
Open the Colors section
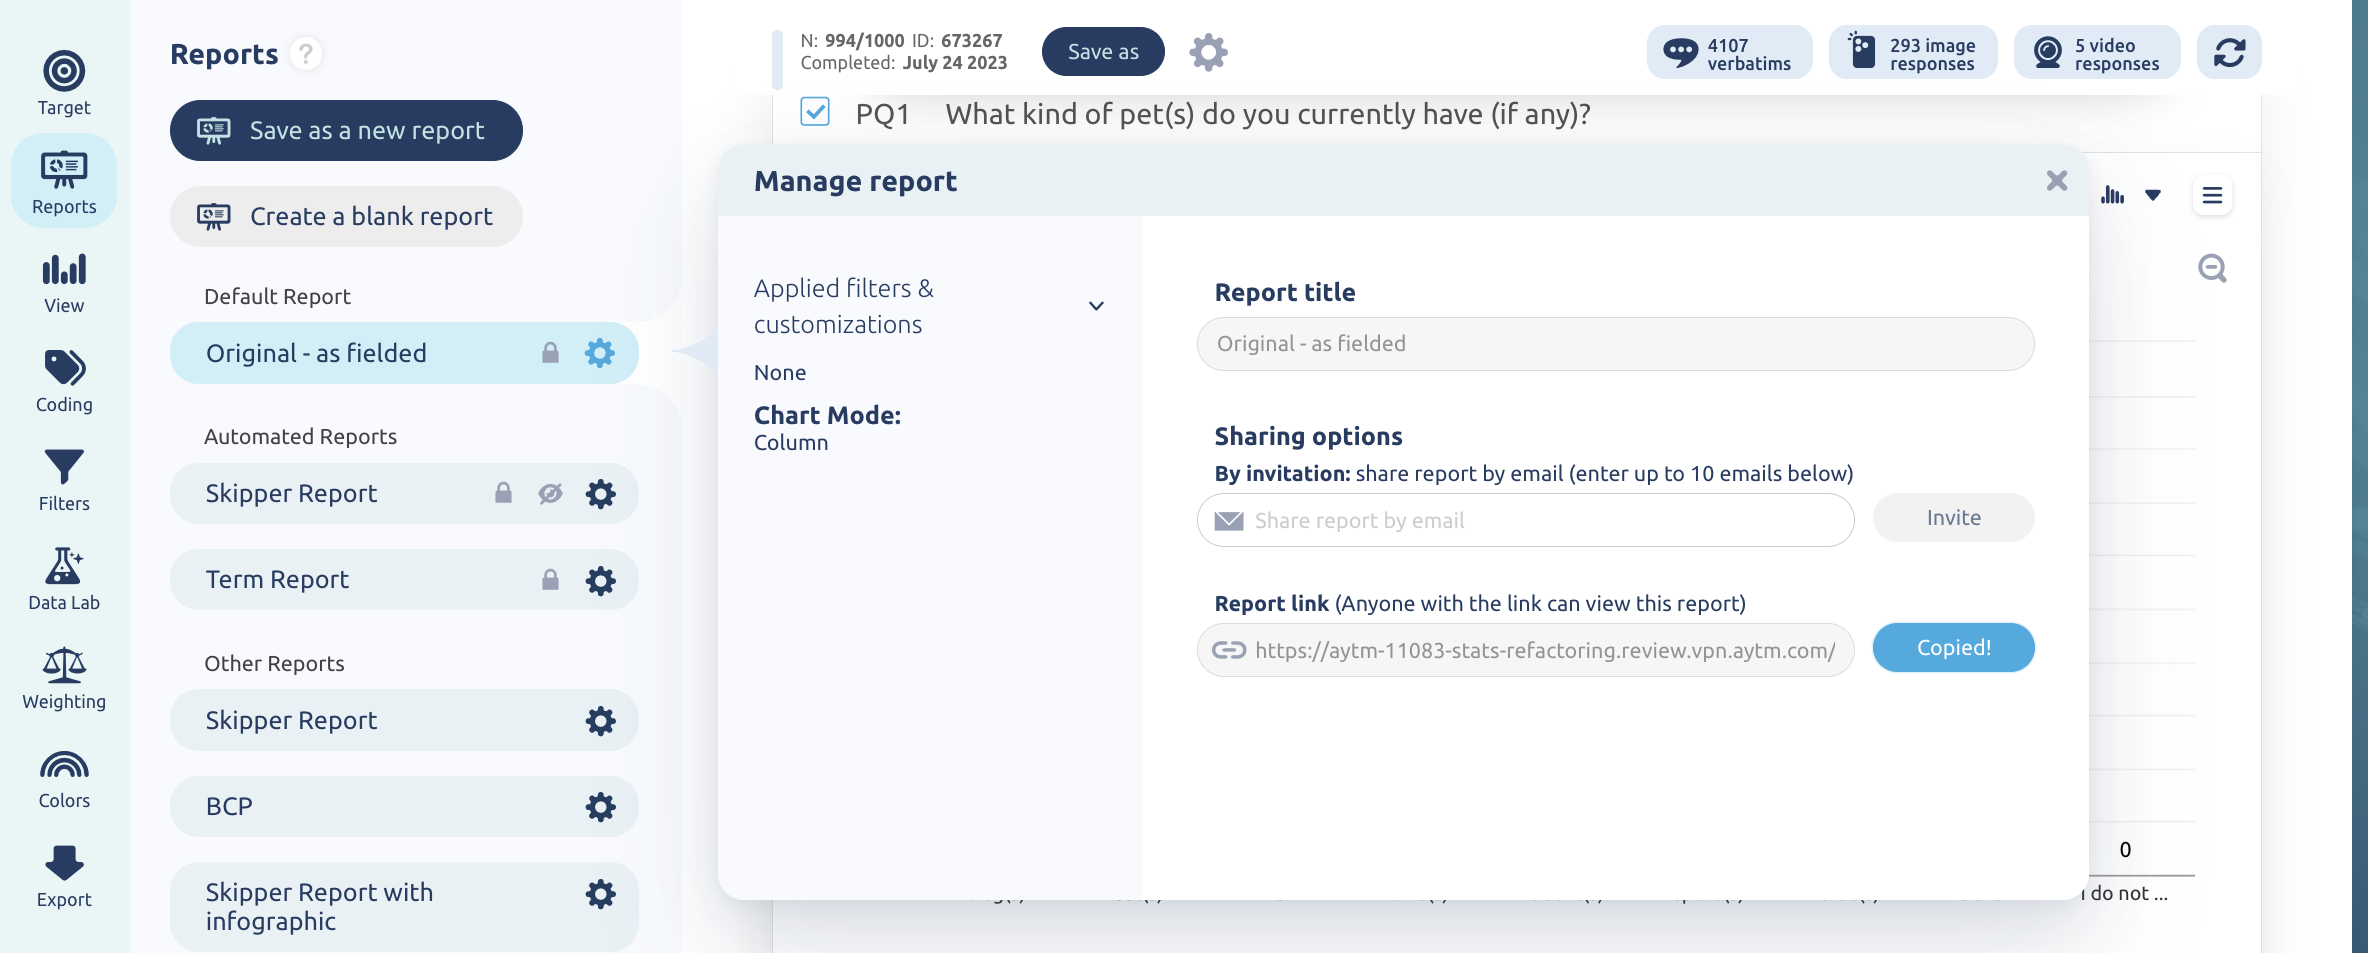coord(64,779)
